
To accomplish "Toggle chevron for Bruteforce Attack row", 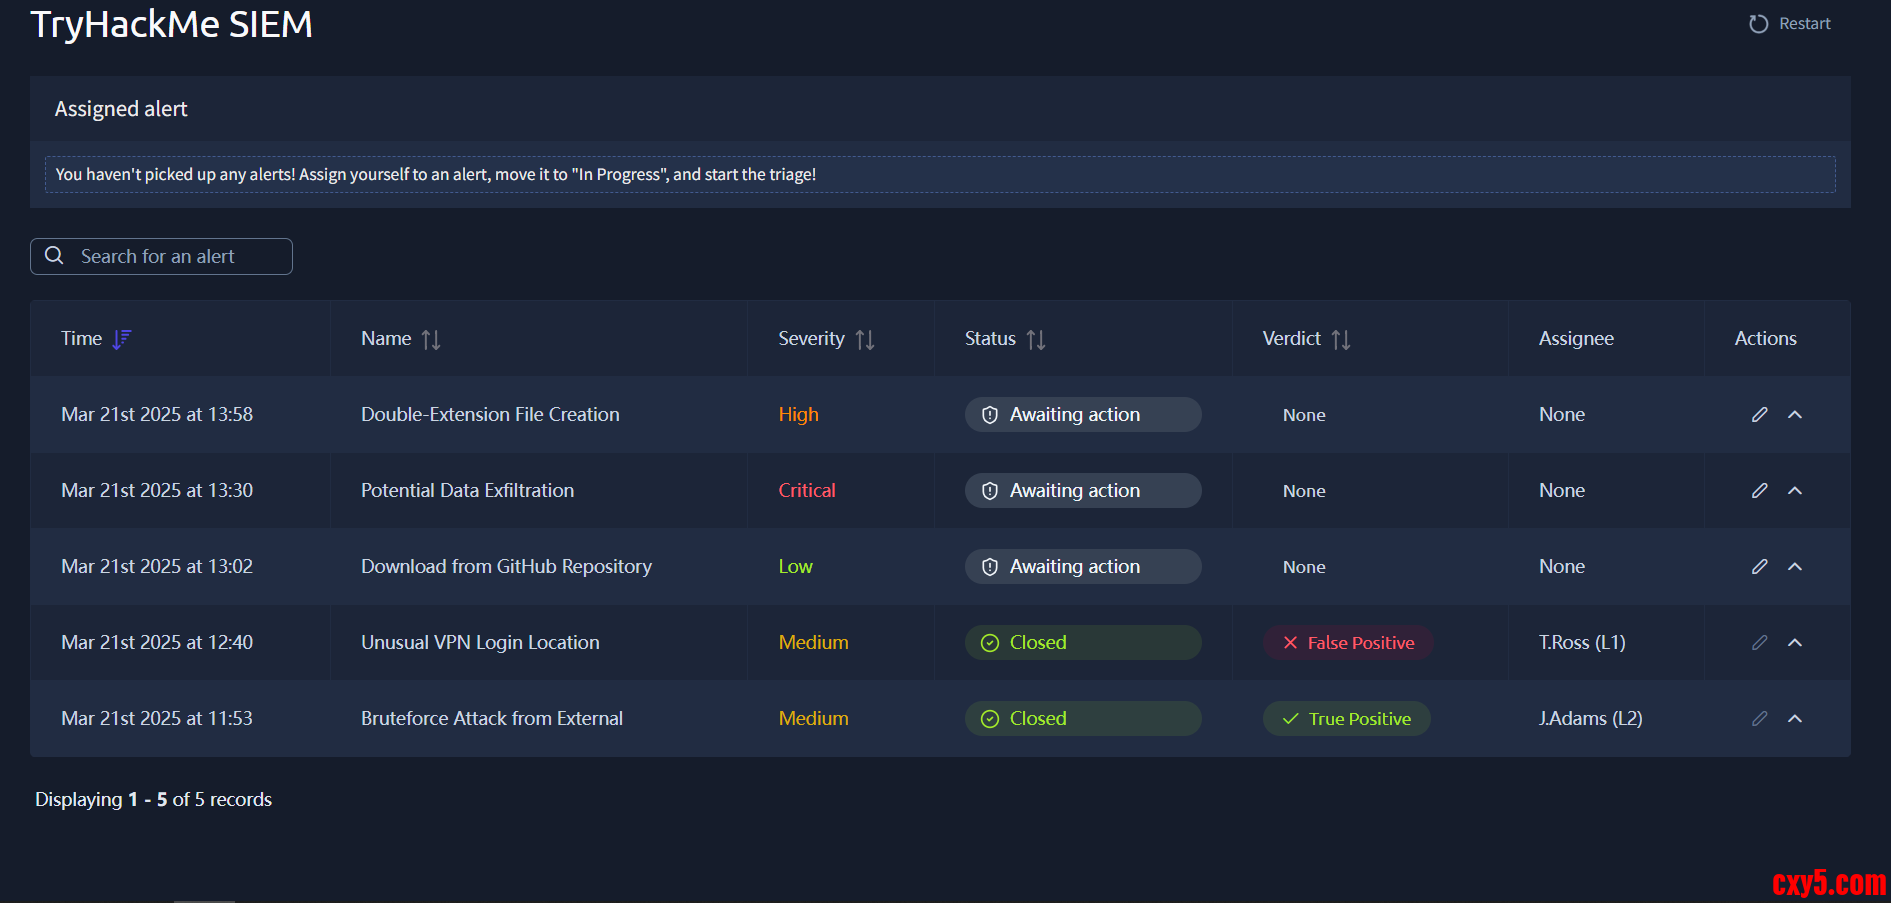I will click(1795, 719).
